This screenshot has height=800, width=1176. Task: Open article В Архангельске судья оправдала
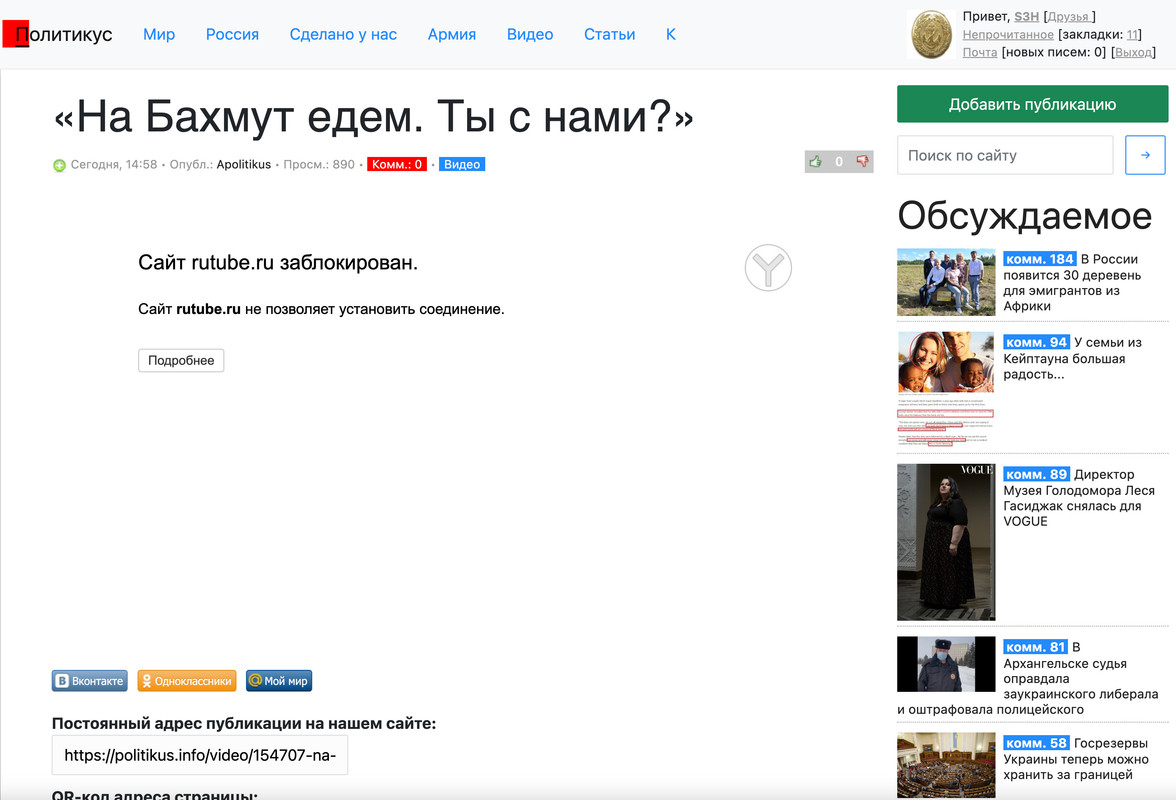point(1028,679)
